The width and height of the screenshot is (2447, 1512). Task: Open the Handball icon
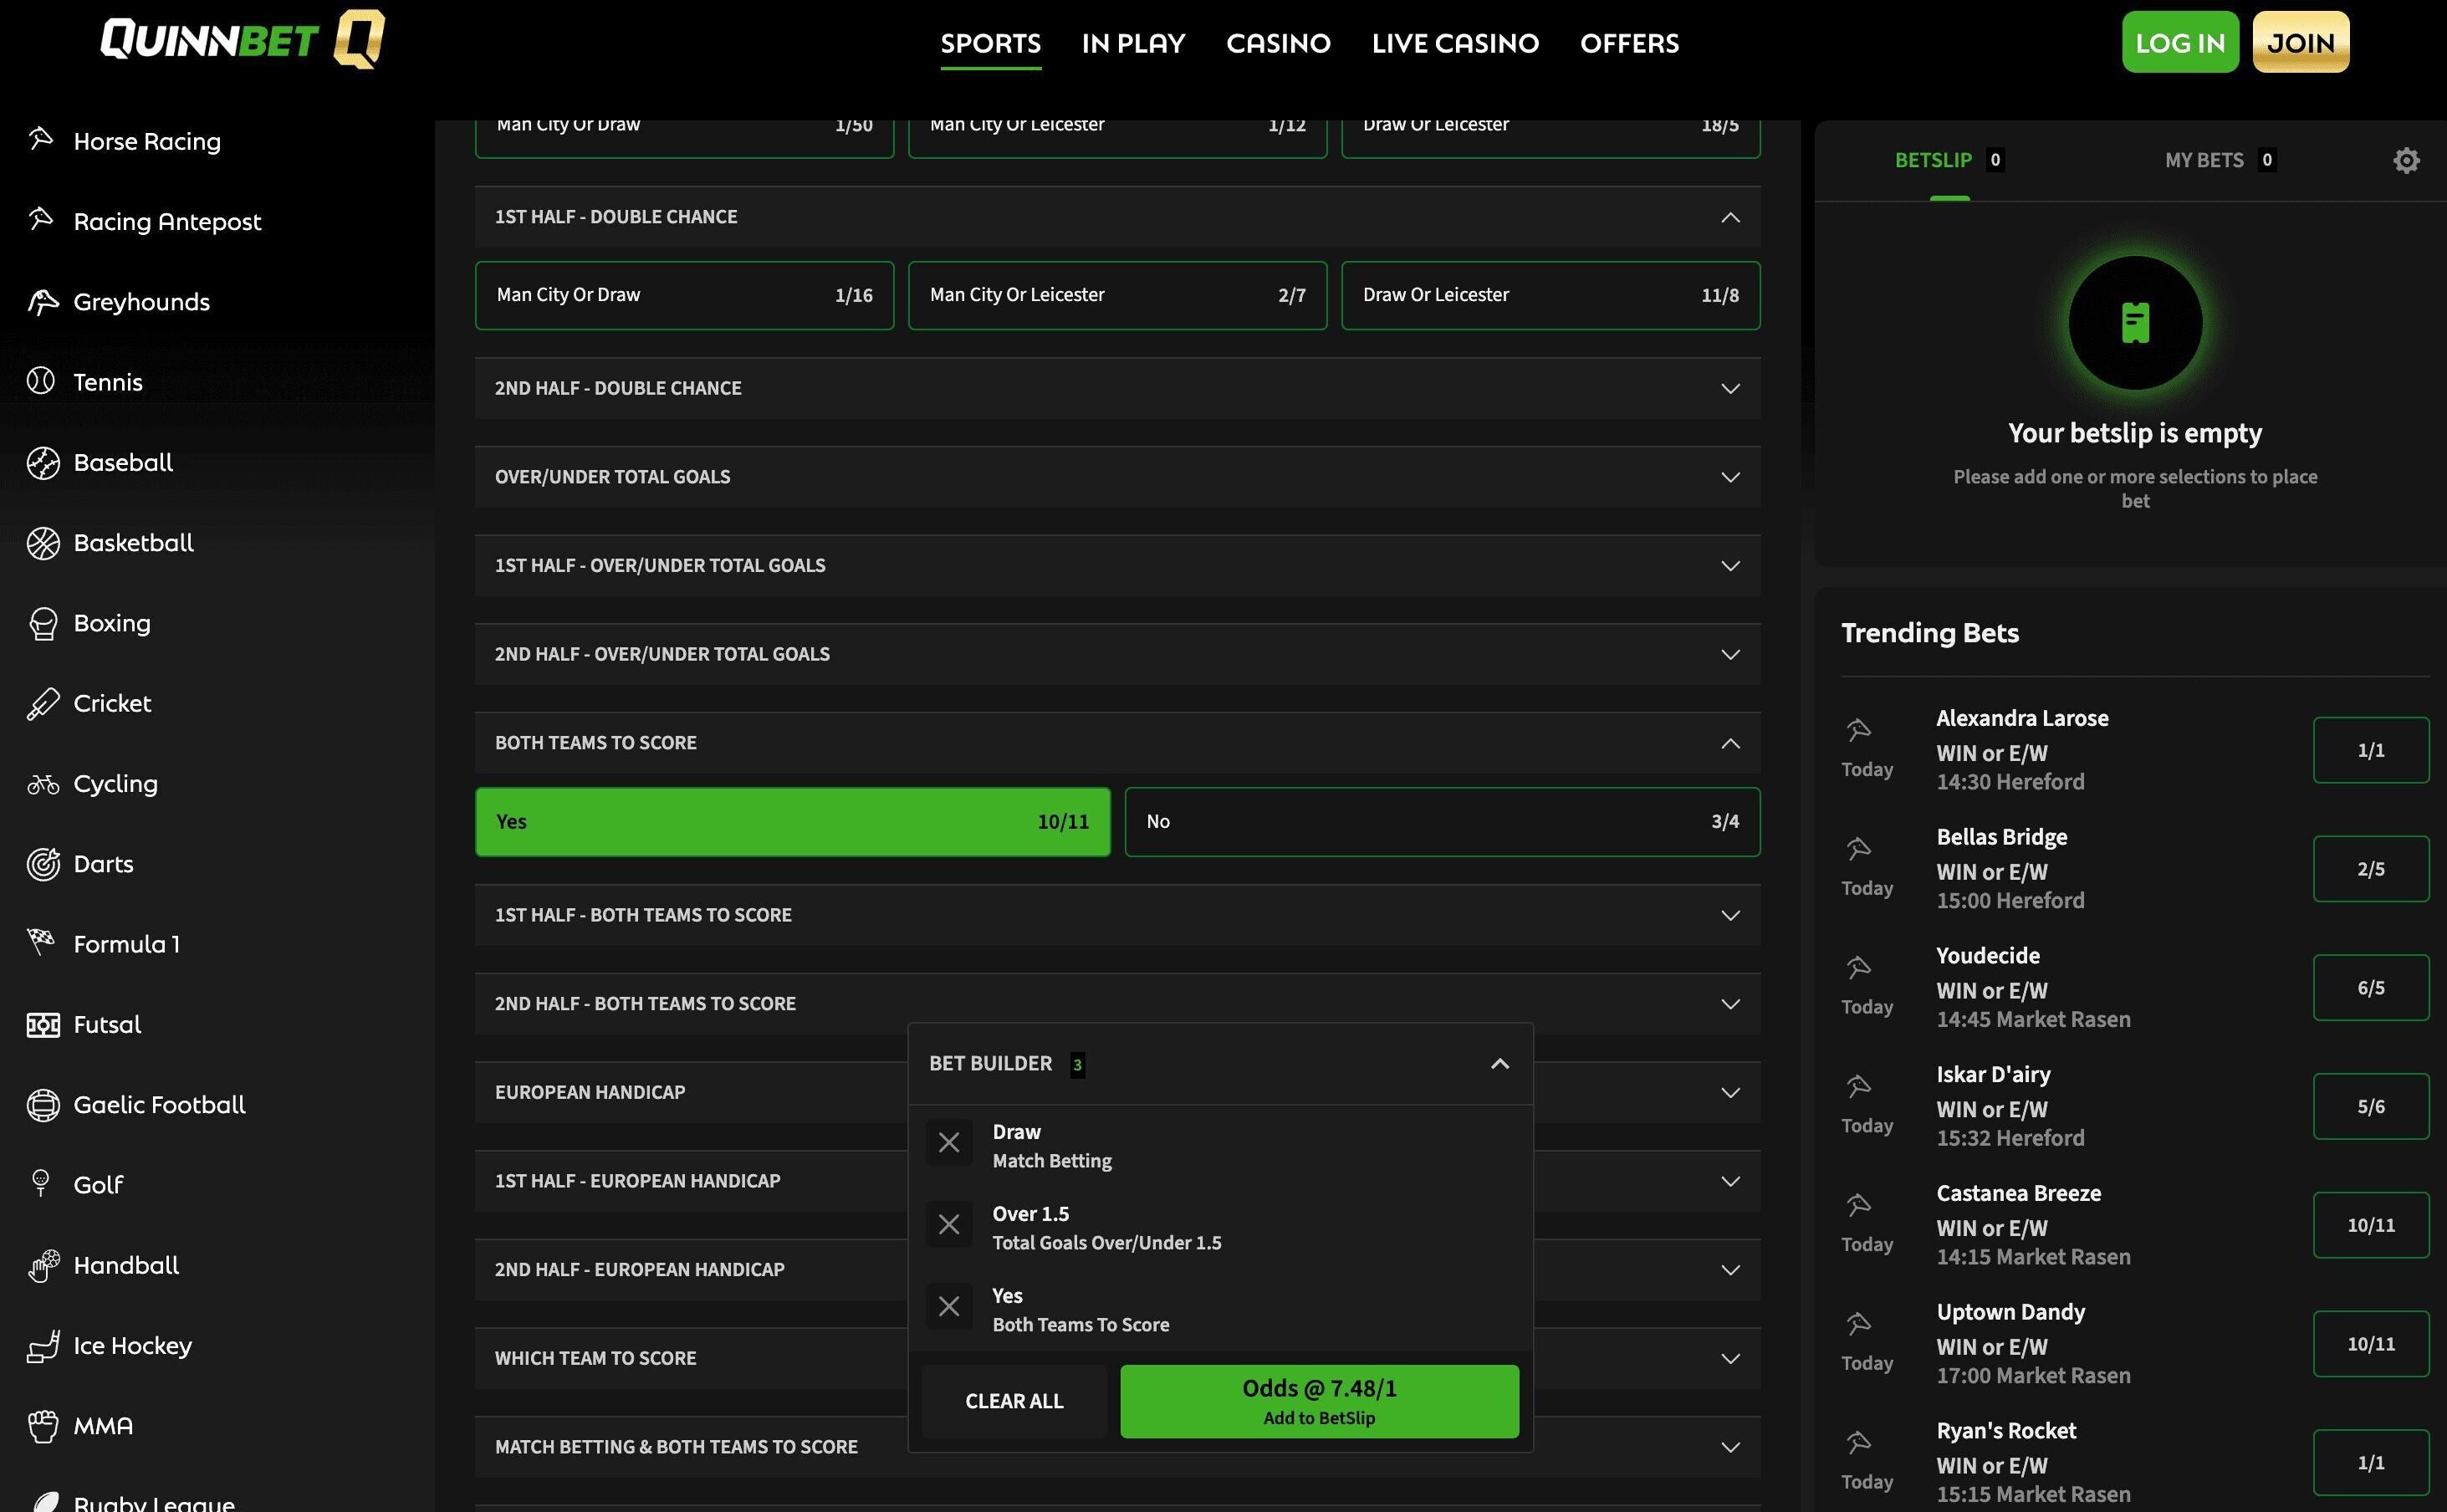43,1266
